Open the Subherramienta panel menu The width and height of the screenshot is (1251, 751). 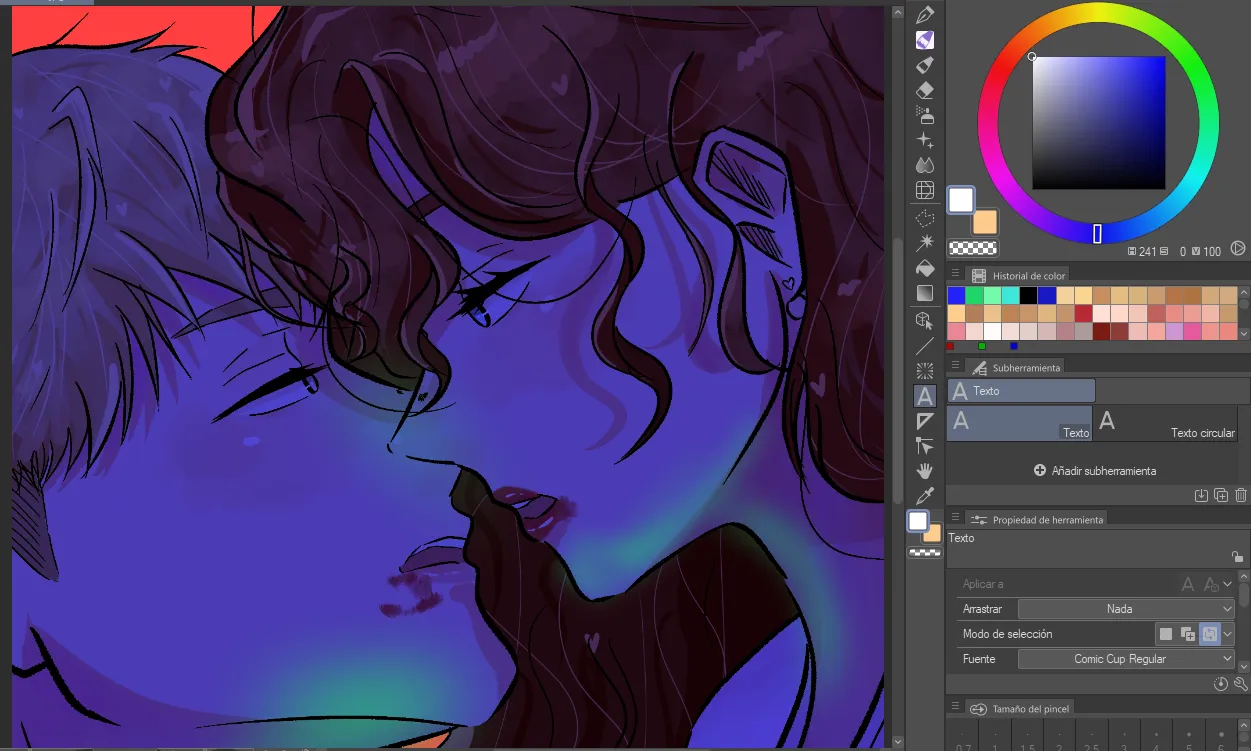(956, 367)
